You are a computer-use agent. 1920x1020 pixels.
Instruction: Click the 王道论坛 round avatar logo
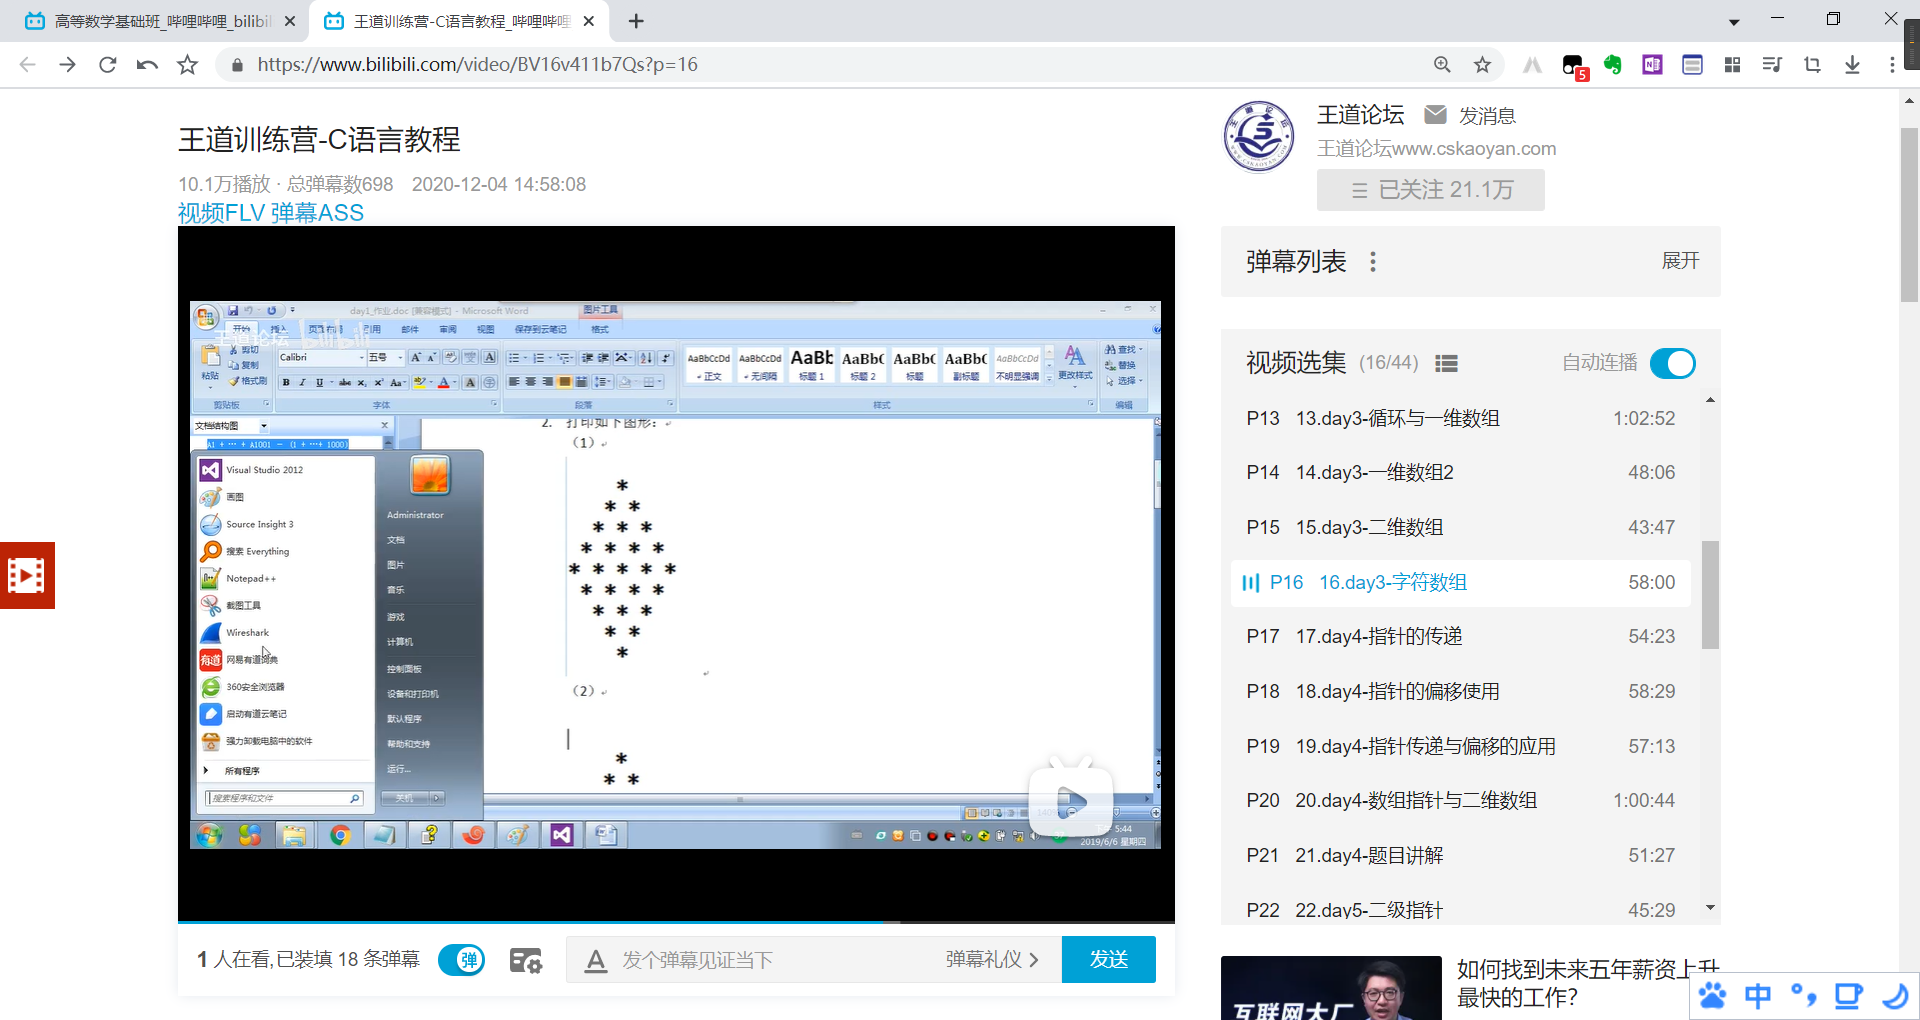1259,137
